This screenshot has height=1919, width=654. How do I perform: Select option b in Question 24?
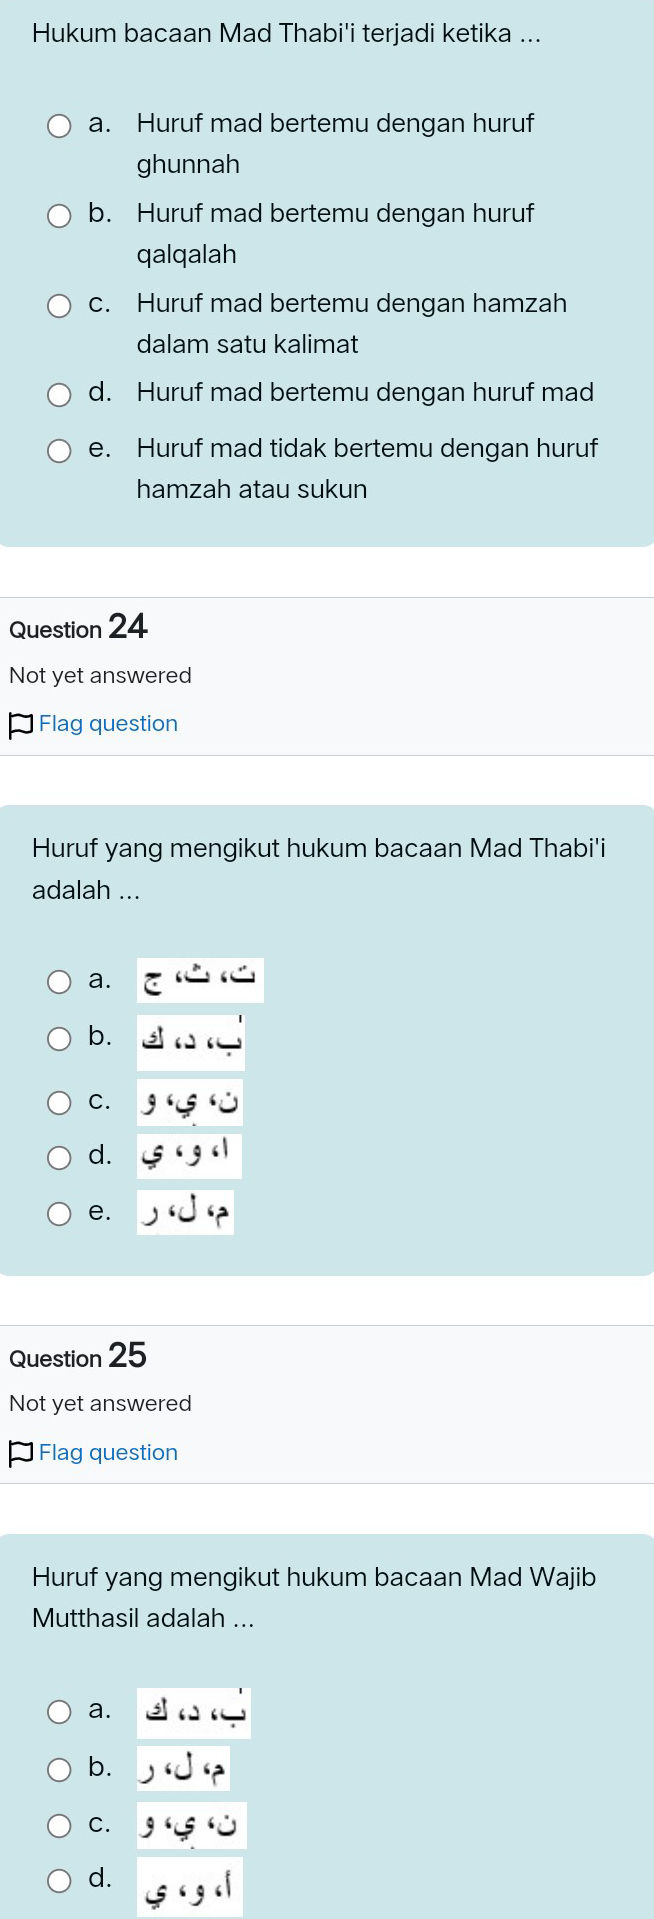59,1039
